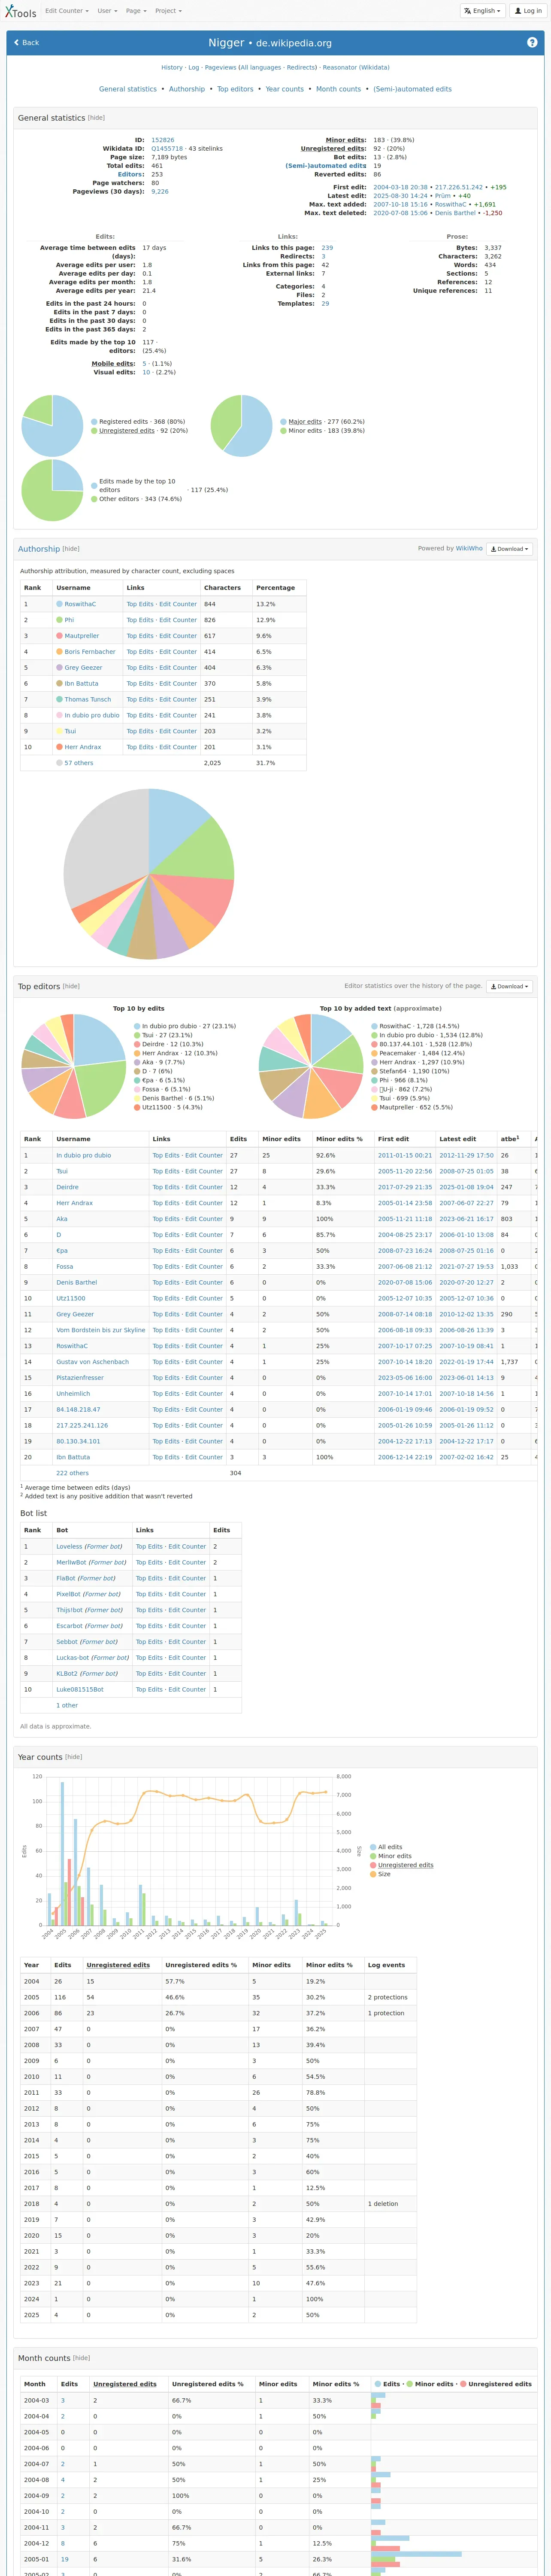This screenshot has height=2576, width=551.
Task: Collapse the Year counts section via hide
Action: (x=74, y=1757)
